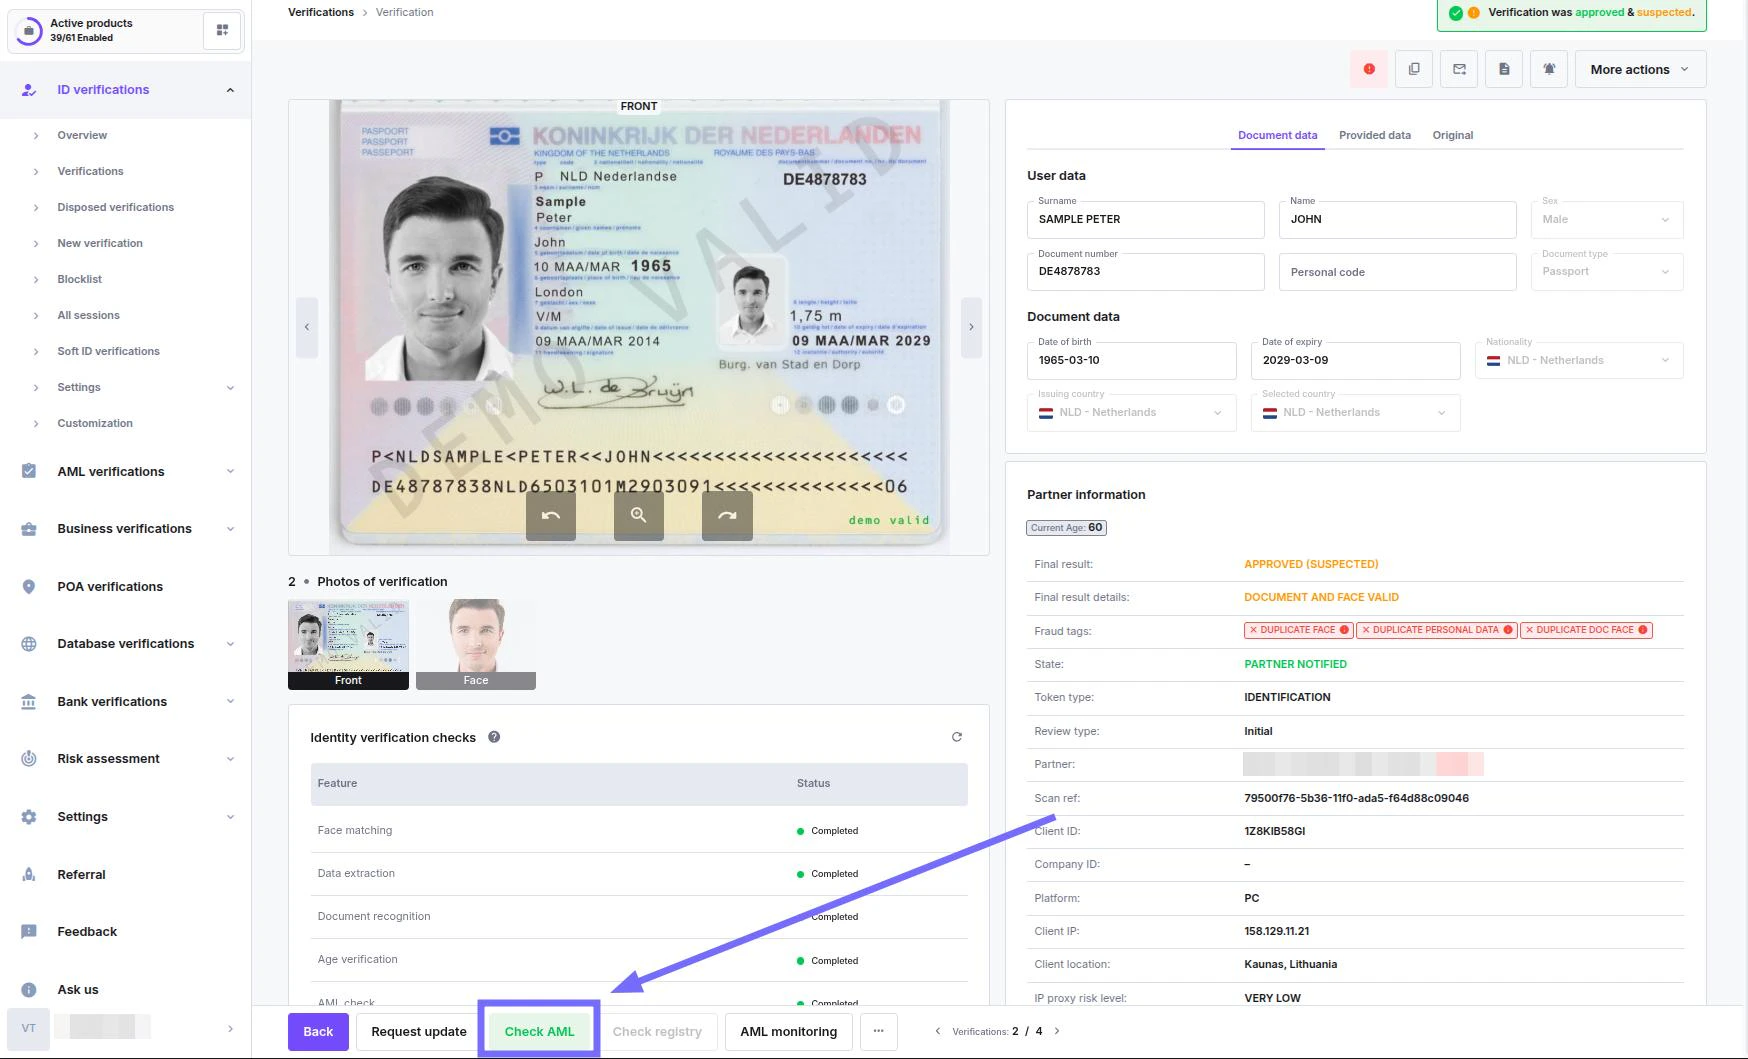
Task: Select the Face photo thumbnail
Action: coord(476,645)
